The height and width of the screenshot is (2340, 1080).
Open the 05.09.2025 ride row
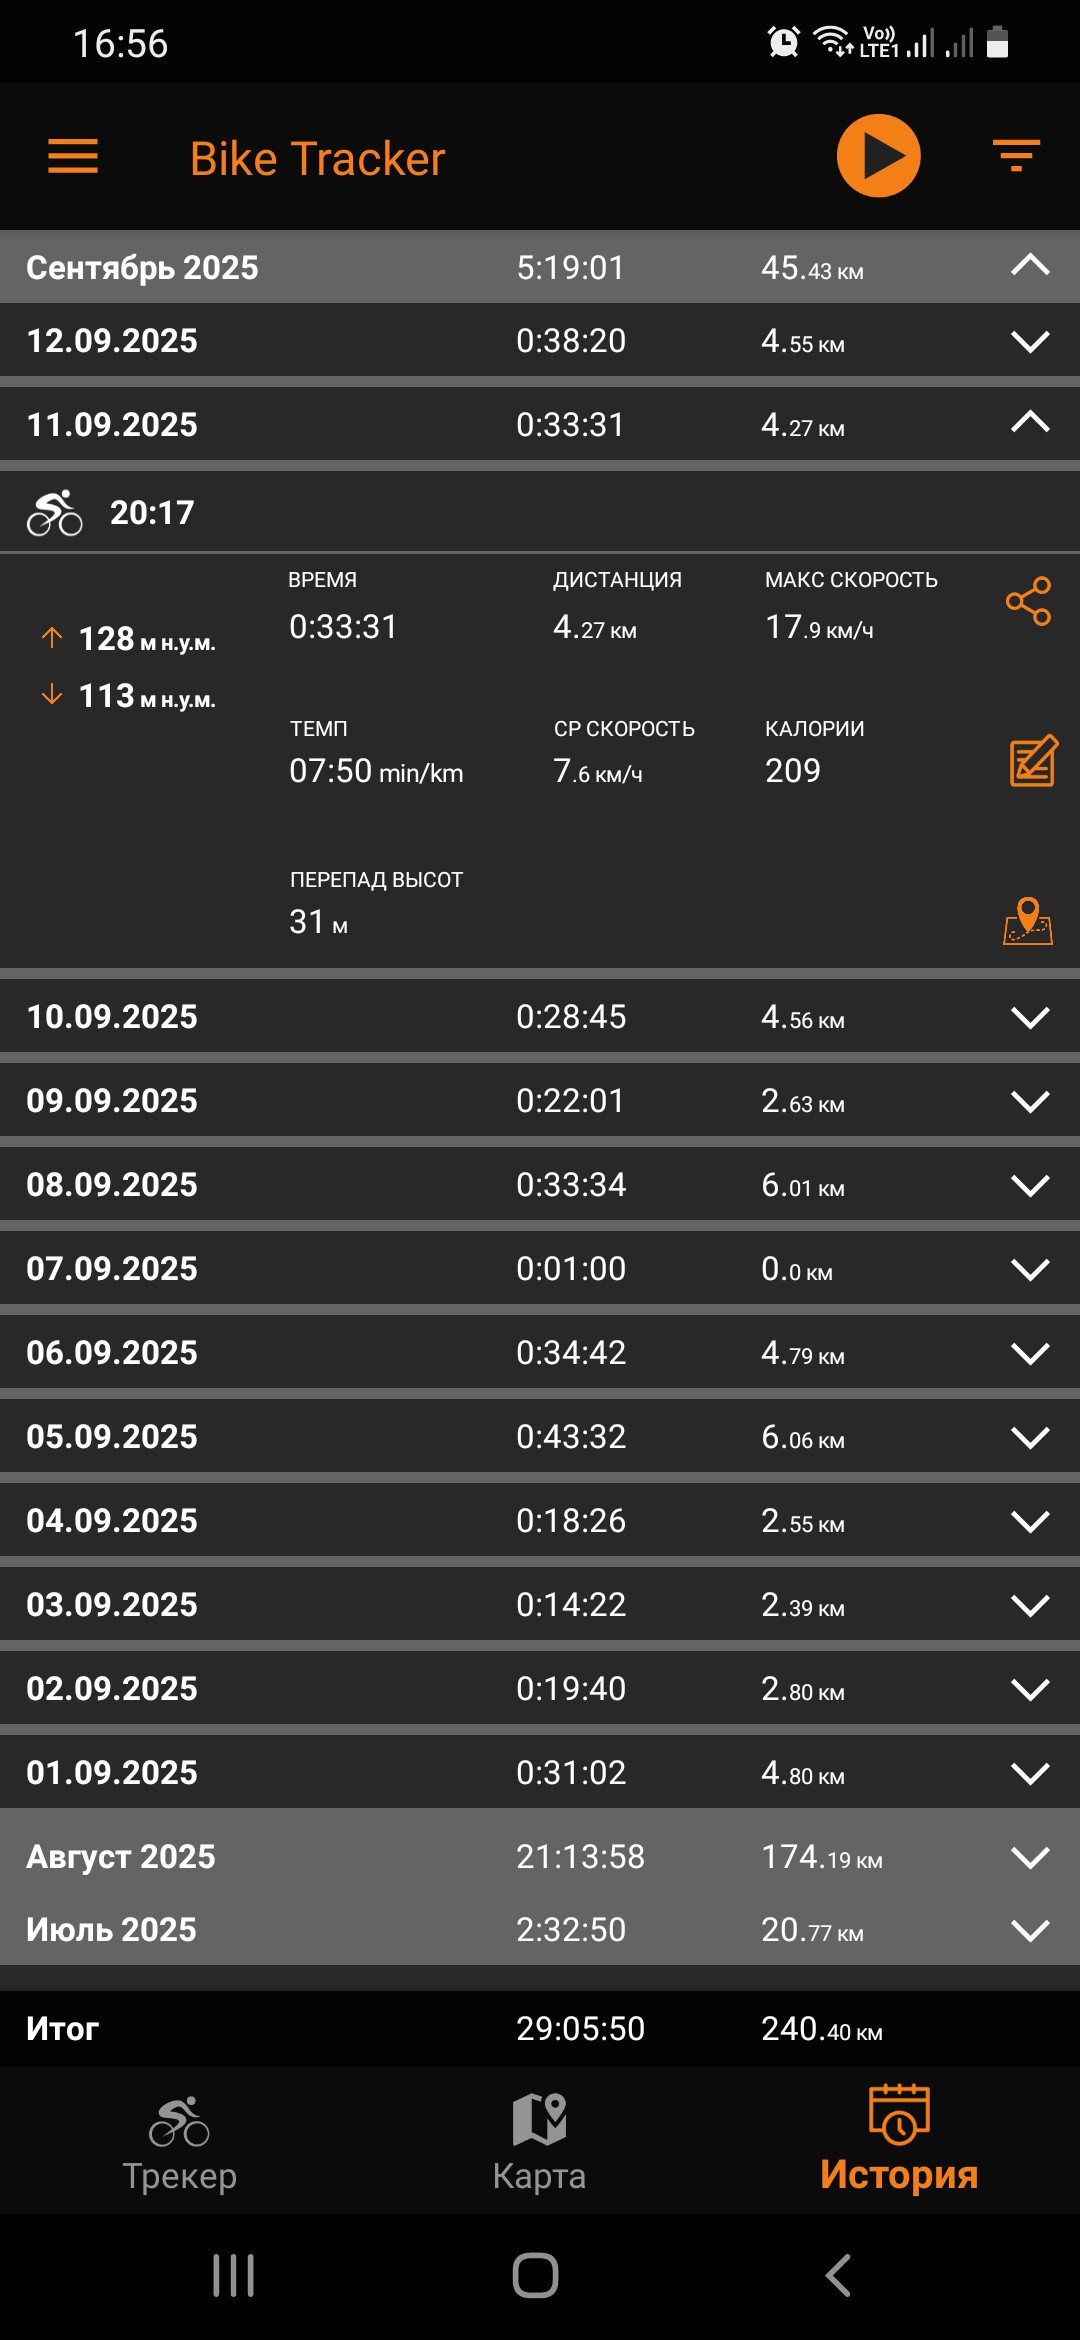tap(540, 1437)
